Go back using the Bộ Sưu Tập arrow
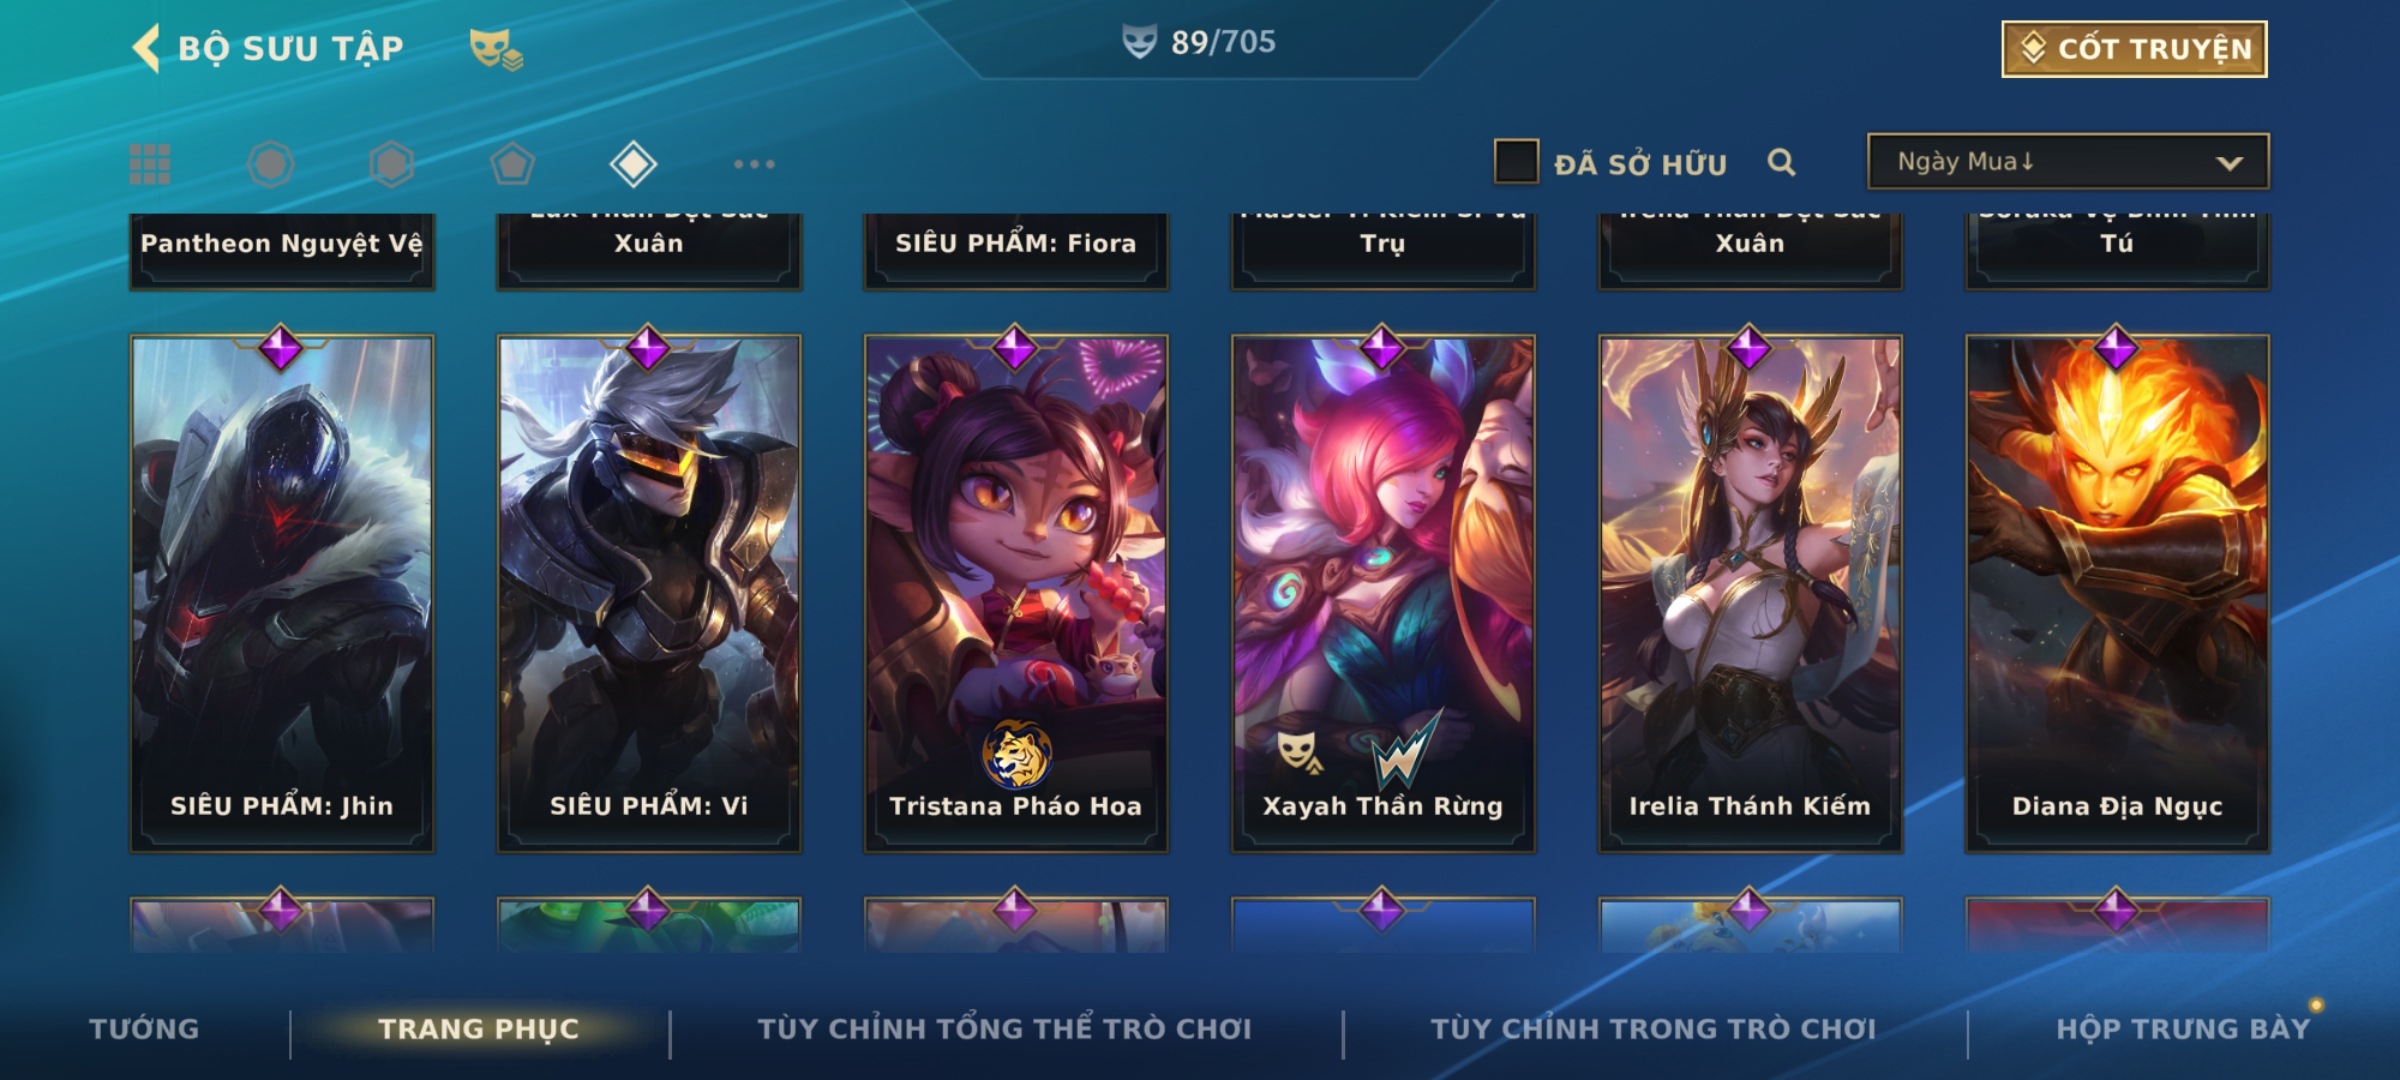This screenshot has height=1080, width=2400. click(146, 48)
